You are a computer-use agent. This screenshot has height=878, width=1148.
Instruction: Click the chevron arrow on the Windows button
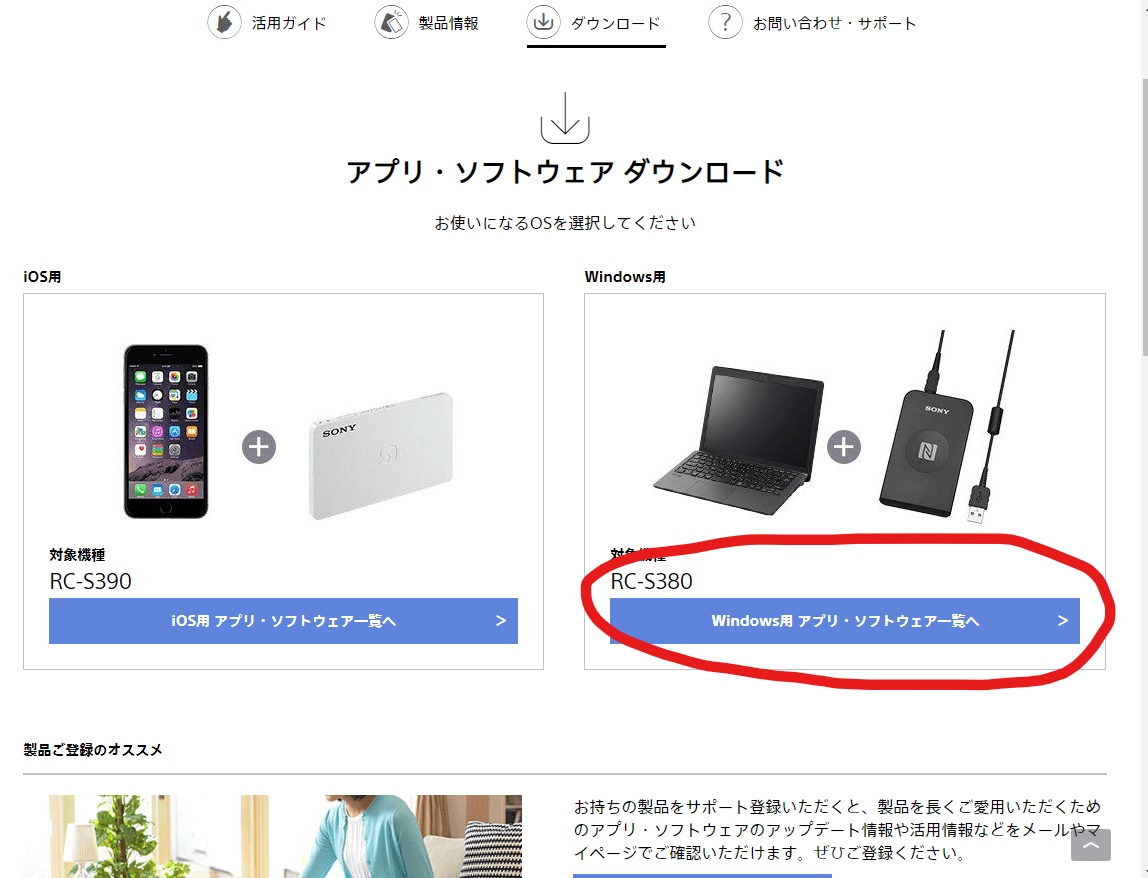[1062, 621]
